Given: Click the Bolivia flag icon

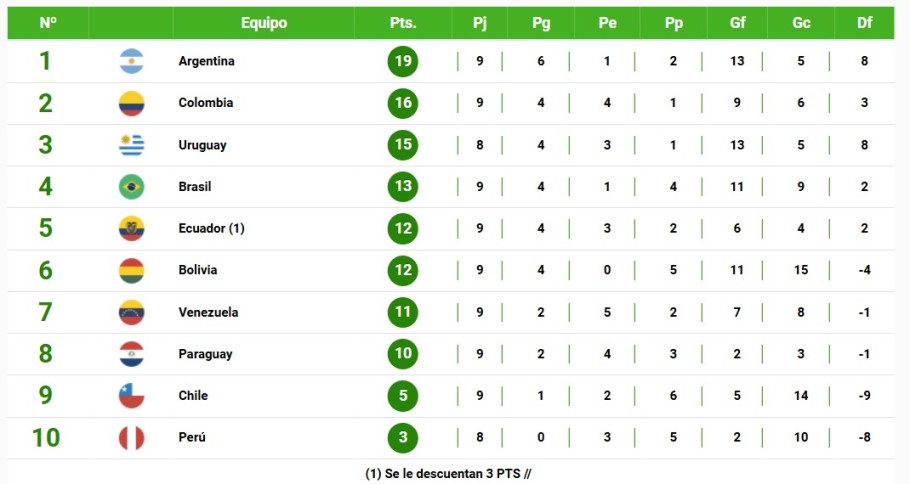Looking at the screenshot, I should (132, 270).
